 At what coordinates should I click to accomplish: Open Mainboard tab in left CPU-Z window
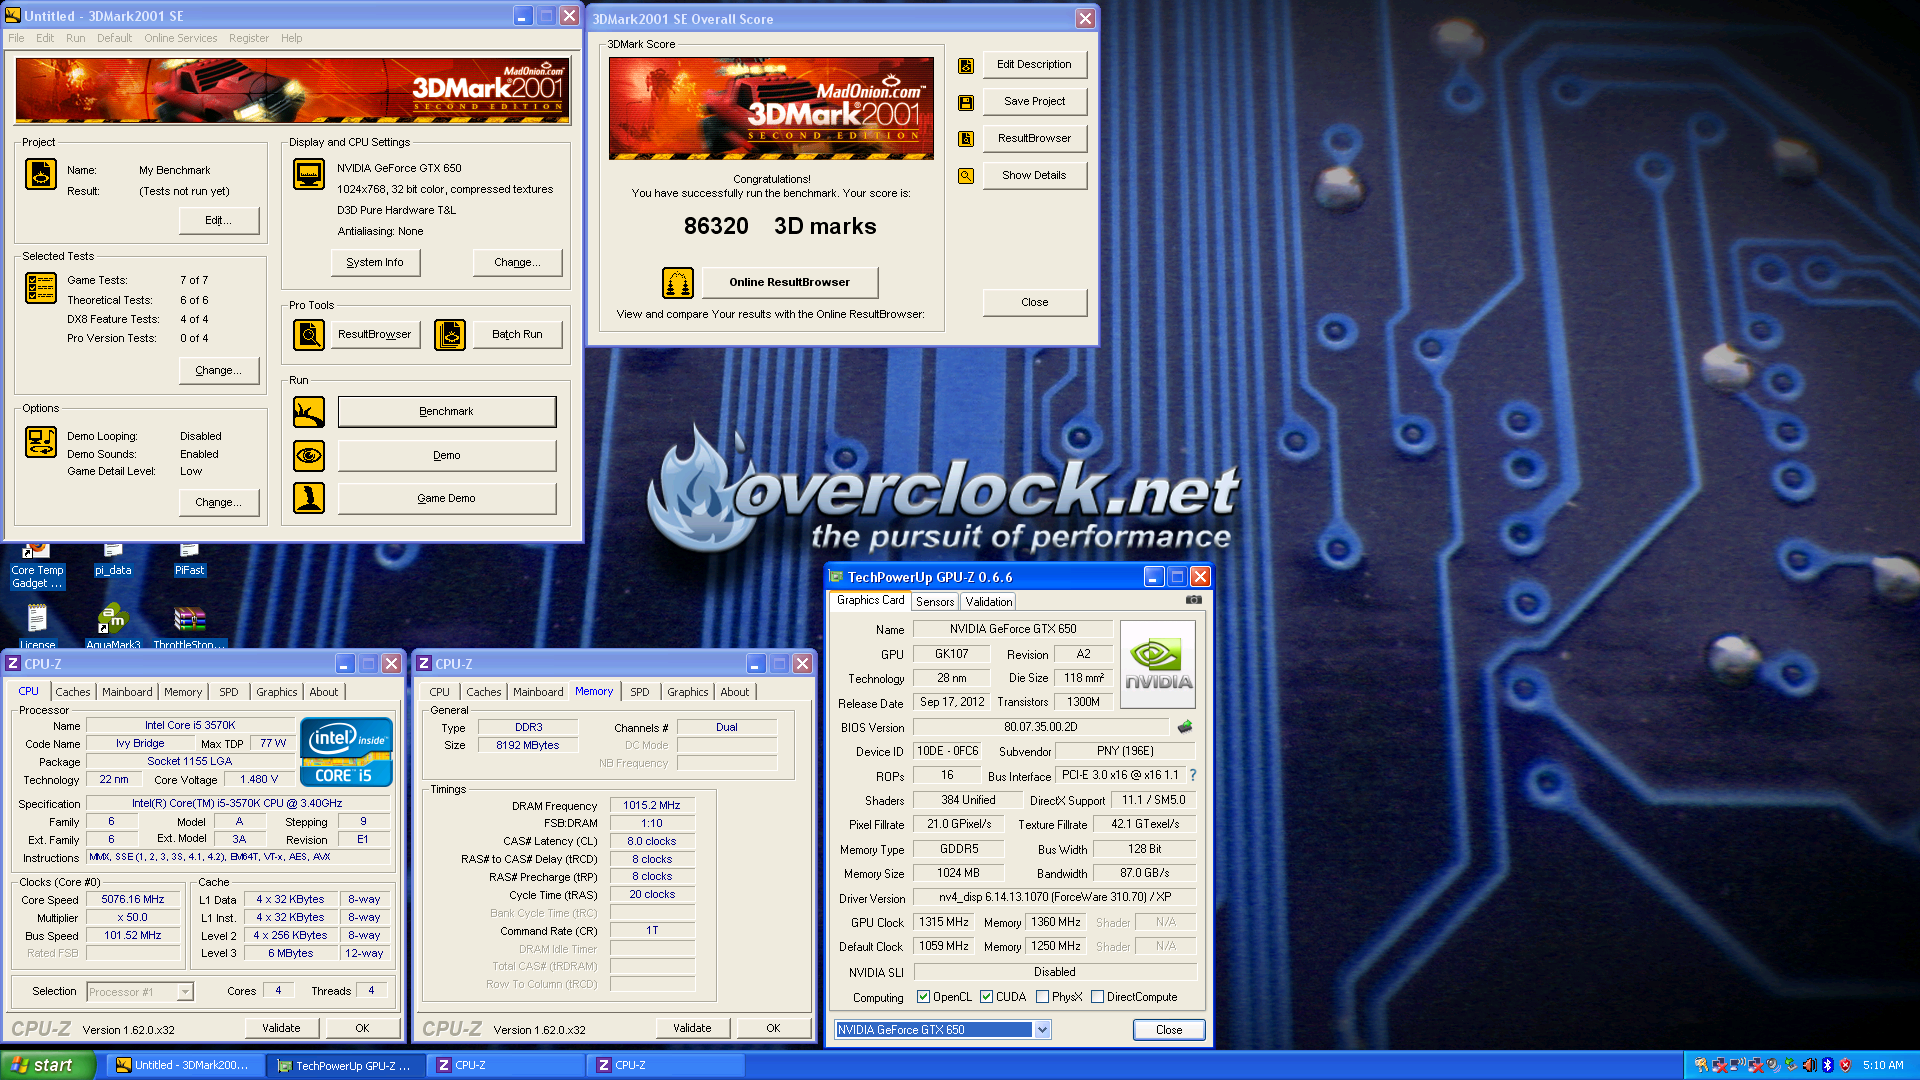(x=127, y=692)
